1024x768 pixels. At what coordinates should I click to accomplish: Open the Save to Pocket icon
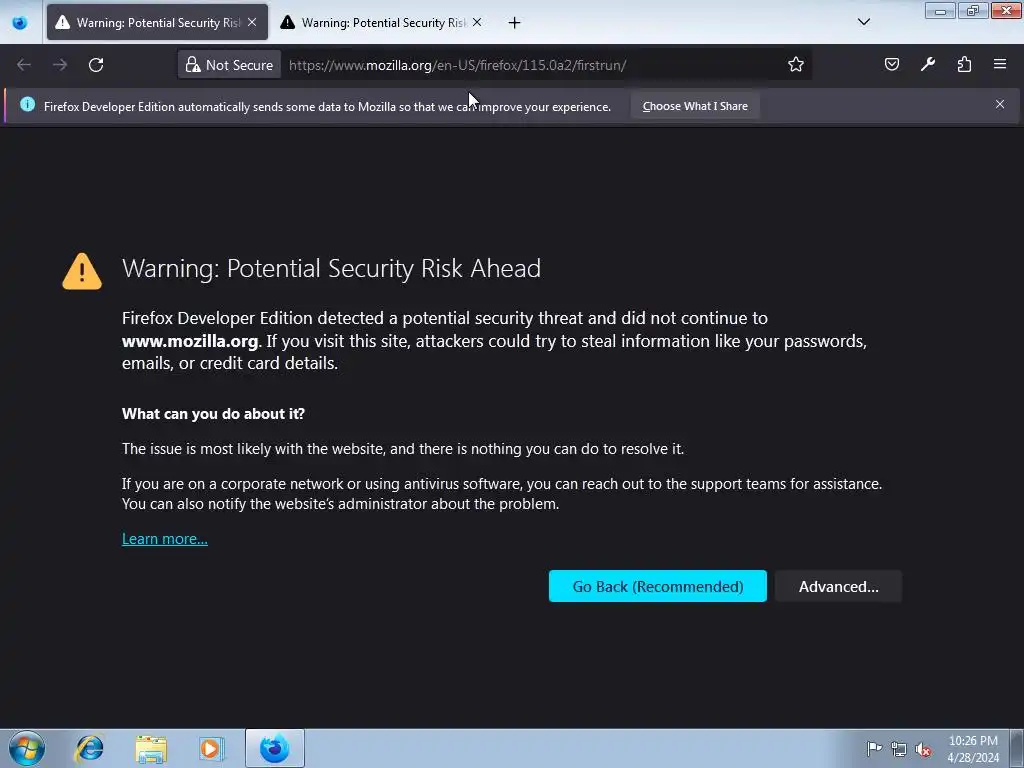tap(891, 64)
